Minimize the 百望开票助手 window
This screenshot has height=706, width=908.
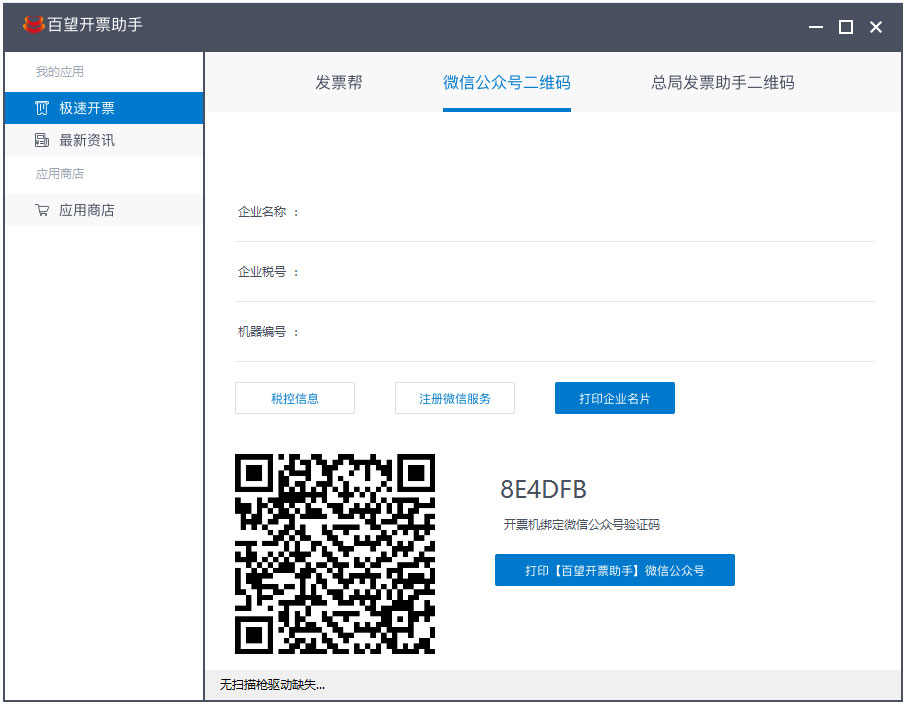click(815, 27)
